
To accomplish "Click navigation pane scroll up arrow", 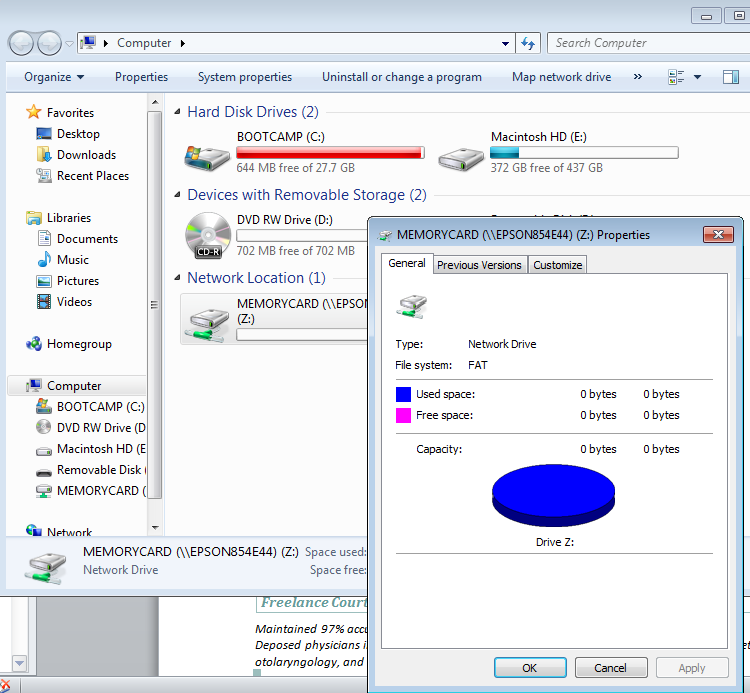I will 155,102.
